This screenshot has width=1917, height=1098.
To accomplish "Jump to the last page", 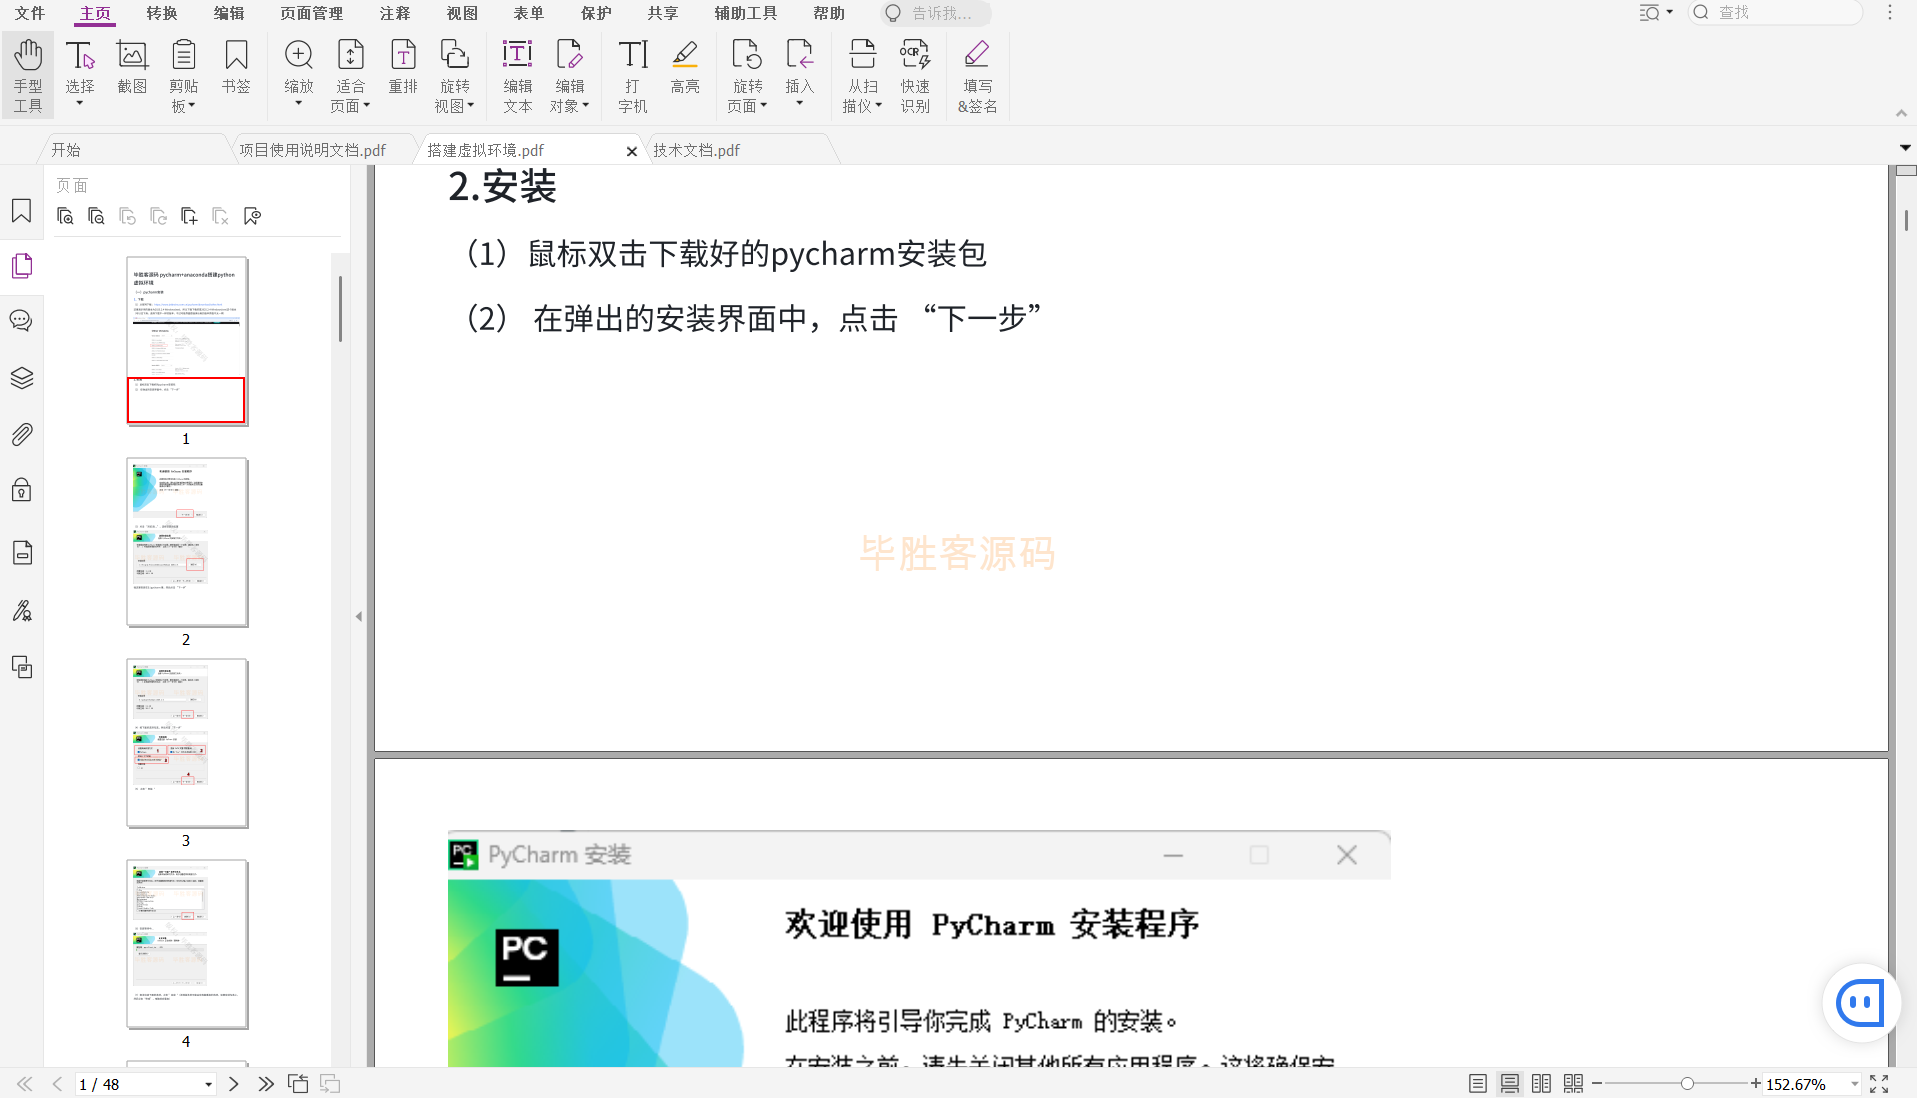I will pyautogui.click(x=266, y=1084).
